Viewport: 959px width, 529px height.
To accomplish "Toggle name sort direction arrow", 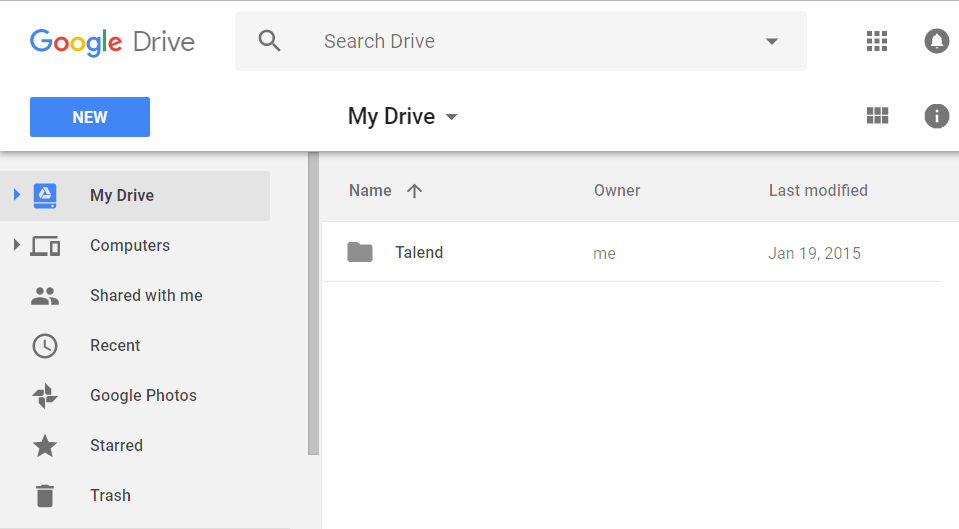I will (415, 191).
